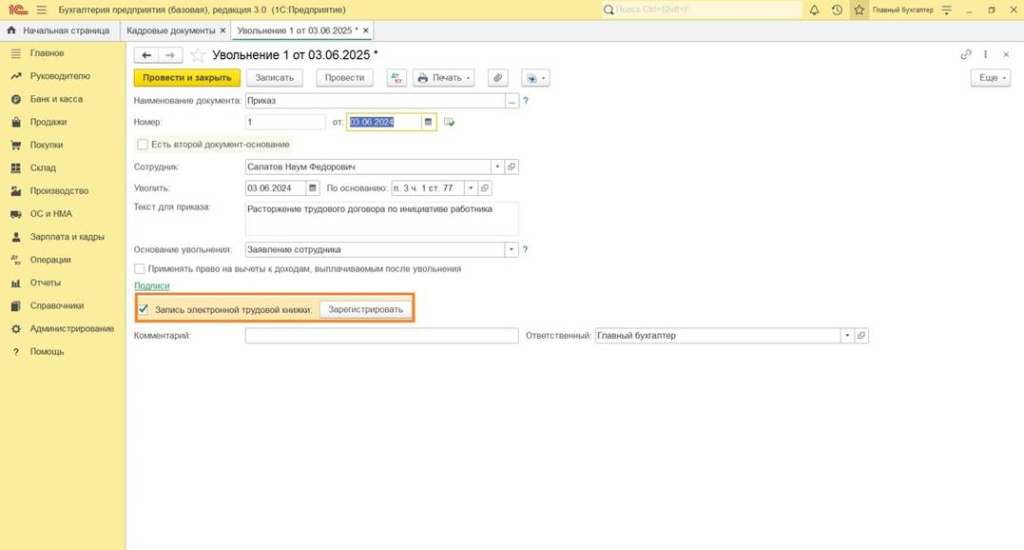
Task: Open Зарплата и кадры section in sidebar
Action: coord(67,237)
